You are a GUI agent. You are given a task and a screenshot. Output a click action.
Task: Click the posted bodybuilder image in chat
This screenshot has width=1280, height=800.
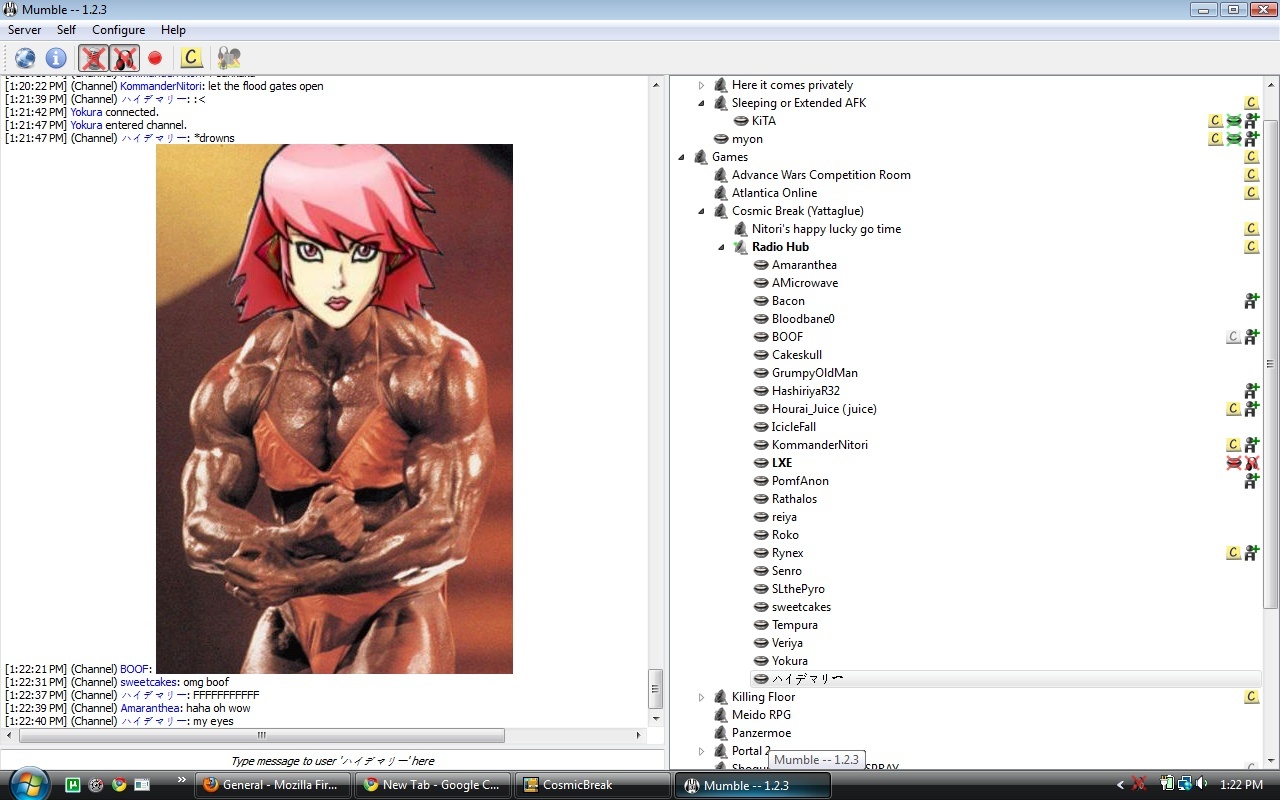334,409
